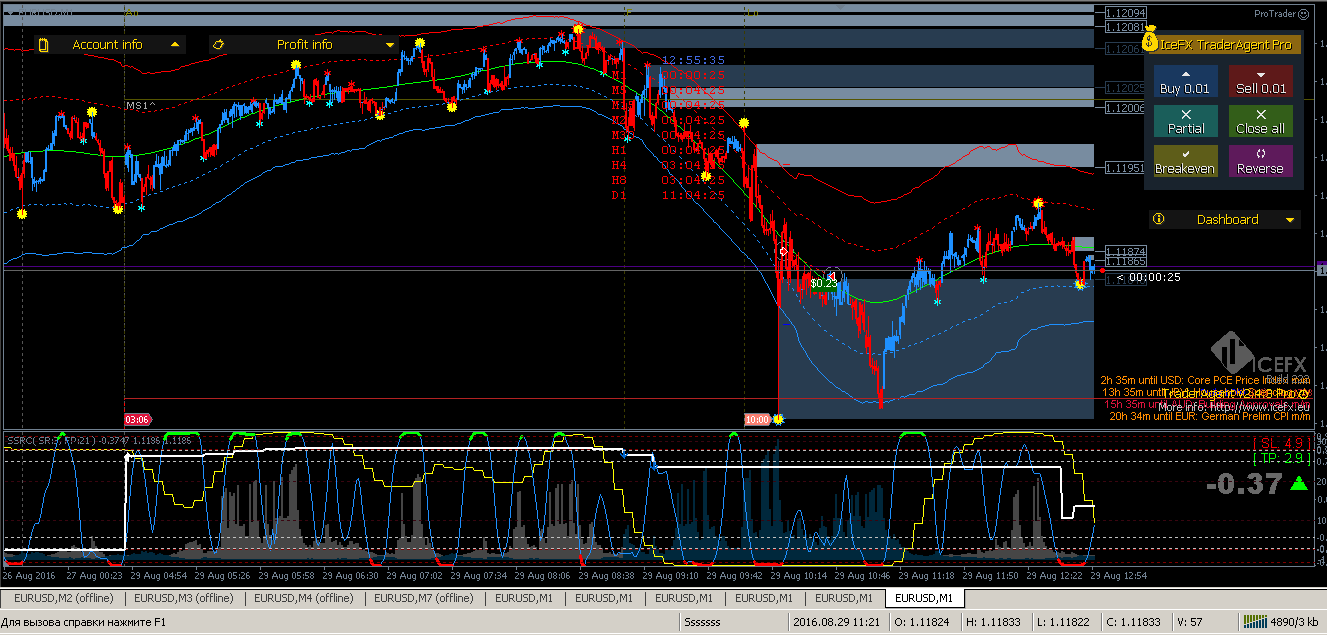This screenshot has height=635, width=1327.
Task: Switch to EURUSD,M4 (offline) tab
Action: click(x=303, y=598)
